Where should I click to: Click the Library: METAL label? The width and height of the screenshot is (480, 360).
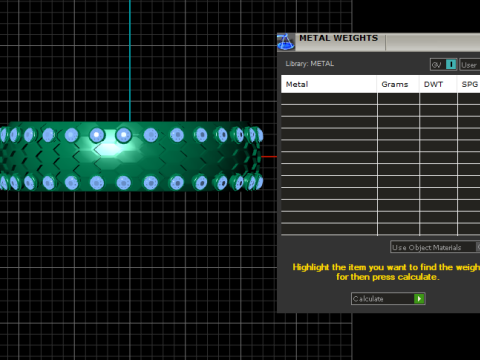310,64
